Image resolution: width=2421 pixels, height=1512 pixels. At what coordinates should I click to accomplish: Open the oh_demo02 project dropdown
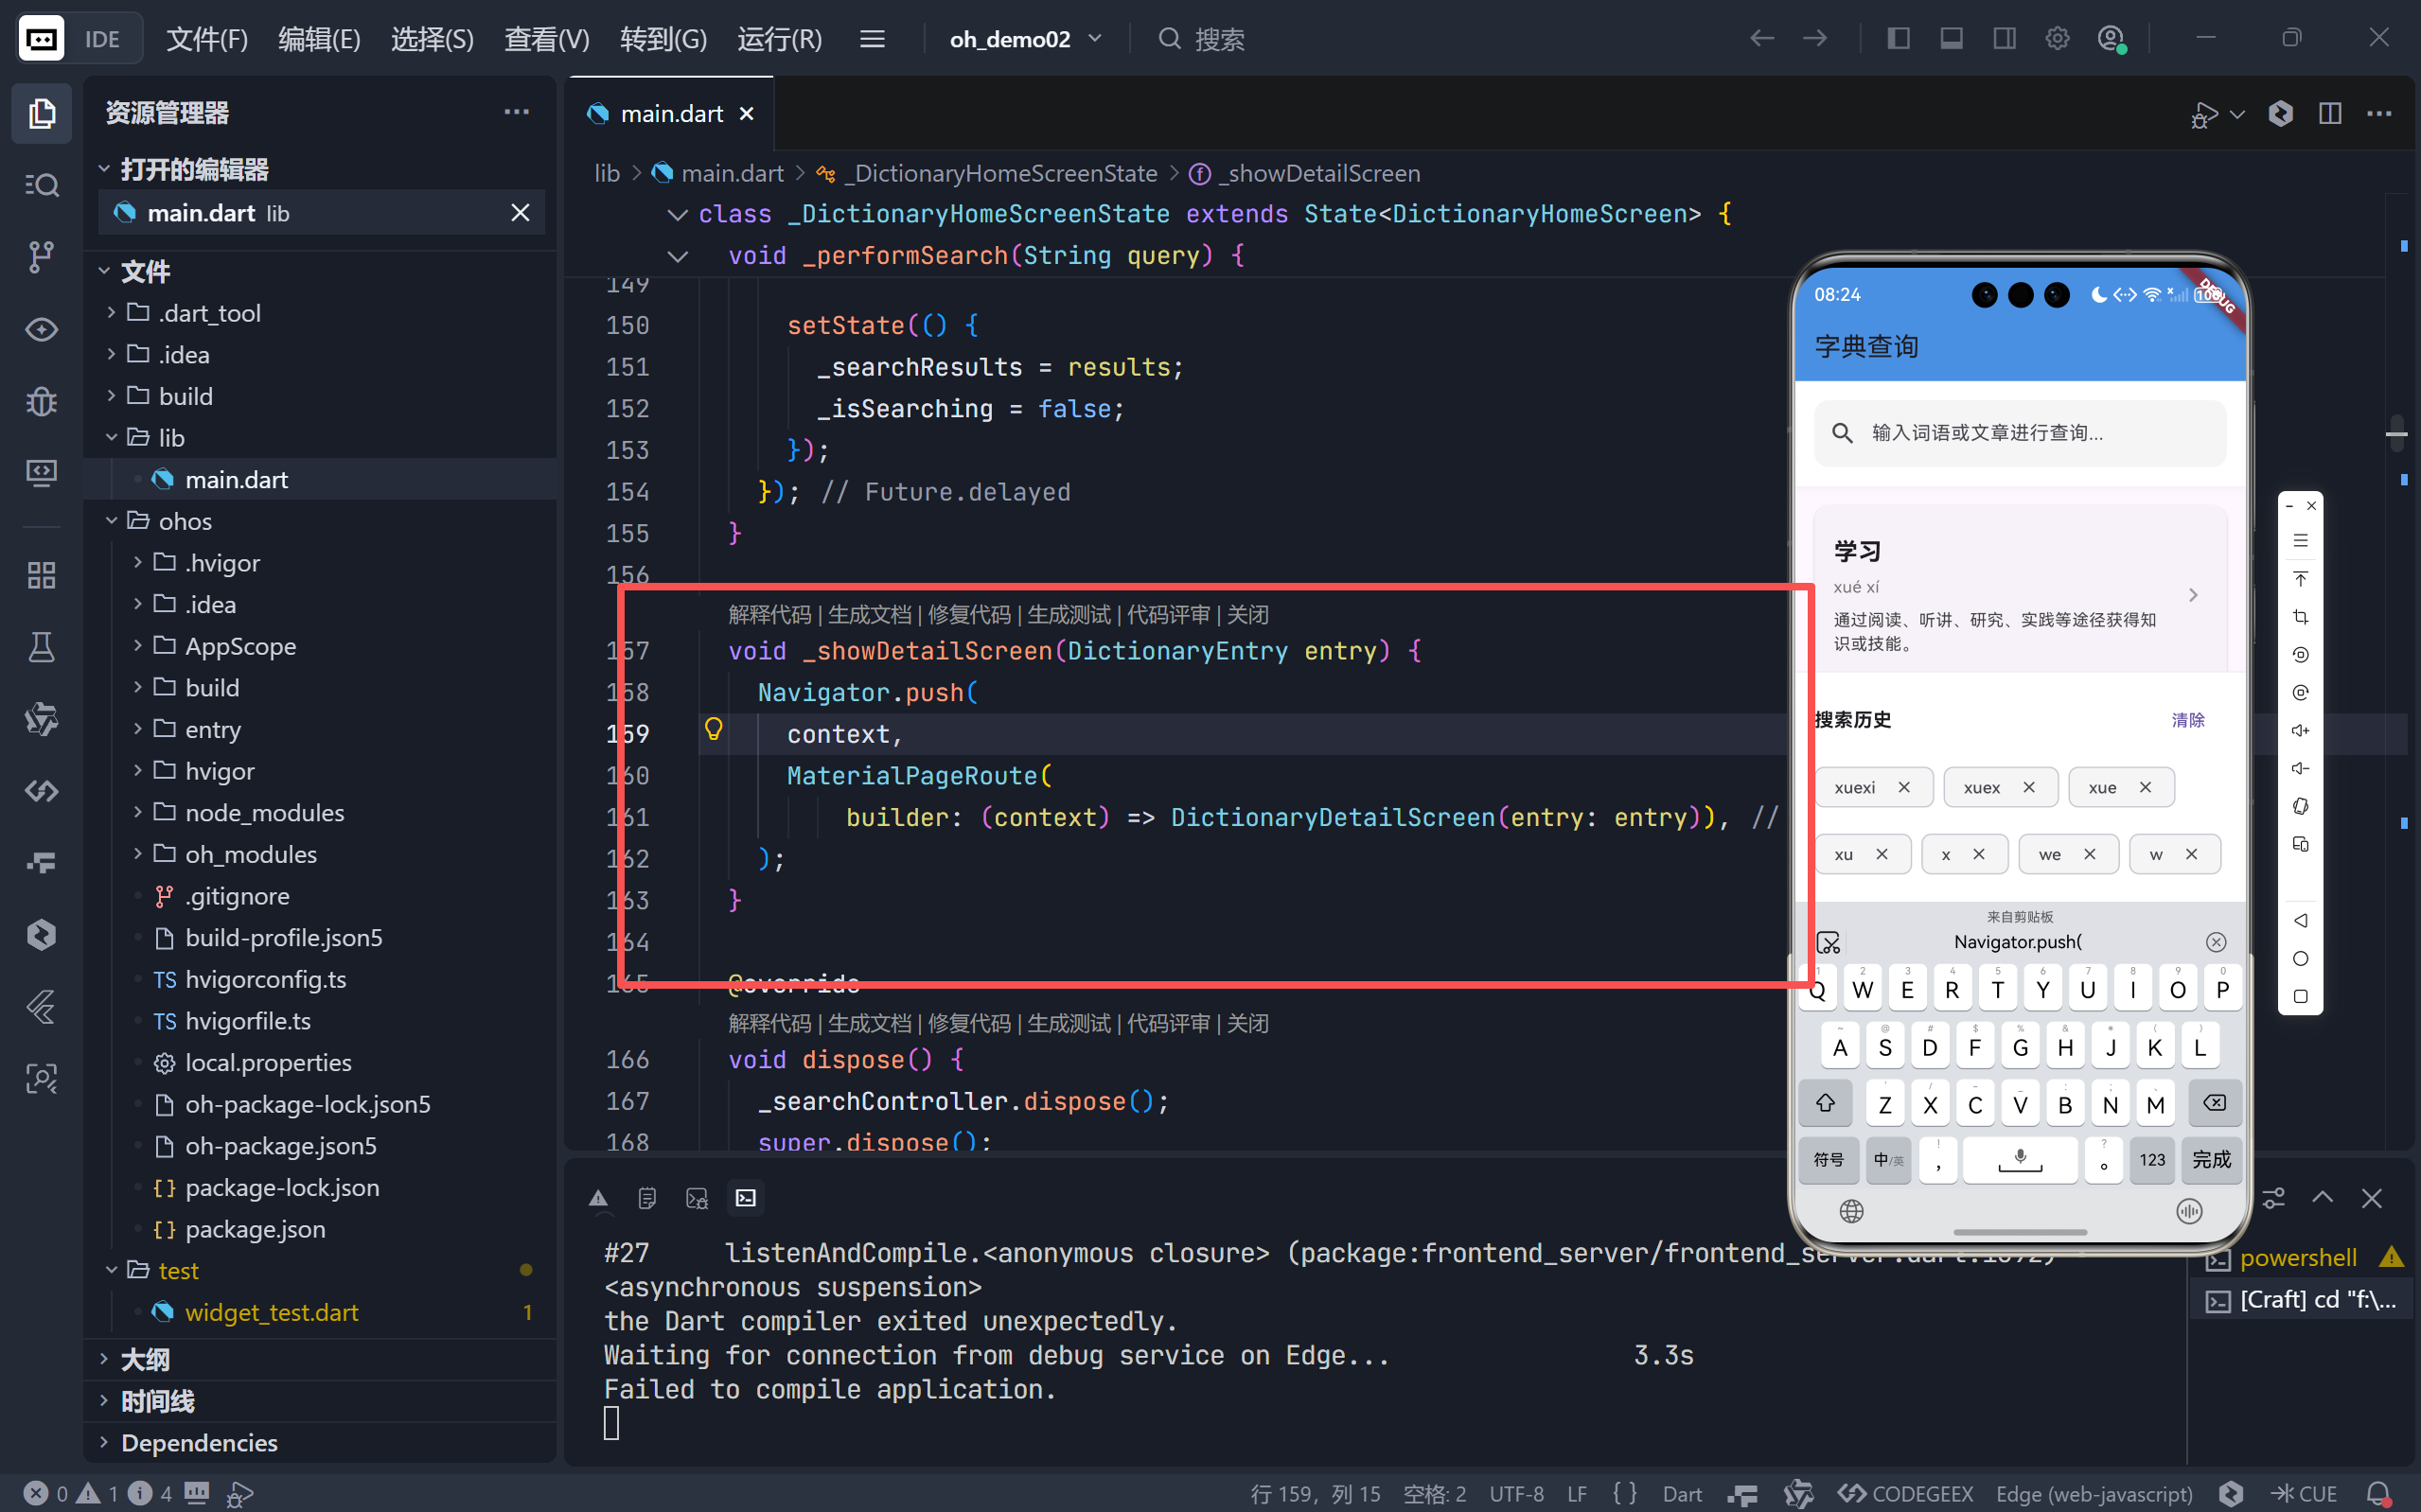(x=1025, y=38)
